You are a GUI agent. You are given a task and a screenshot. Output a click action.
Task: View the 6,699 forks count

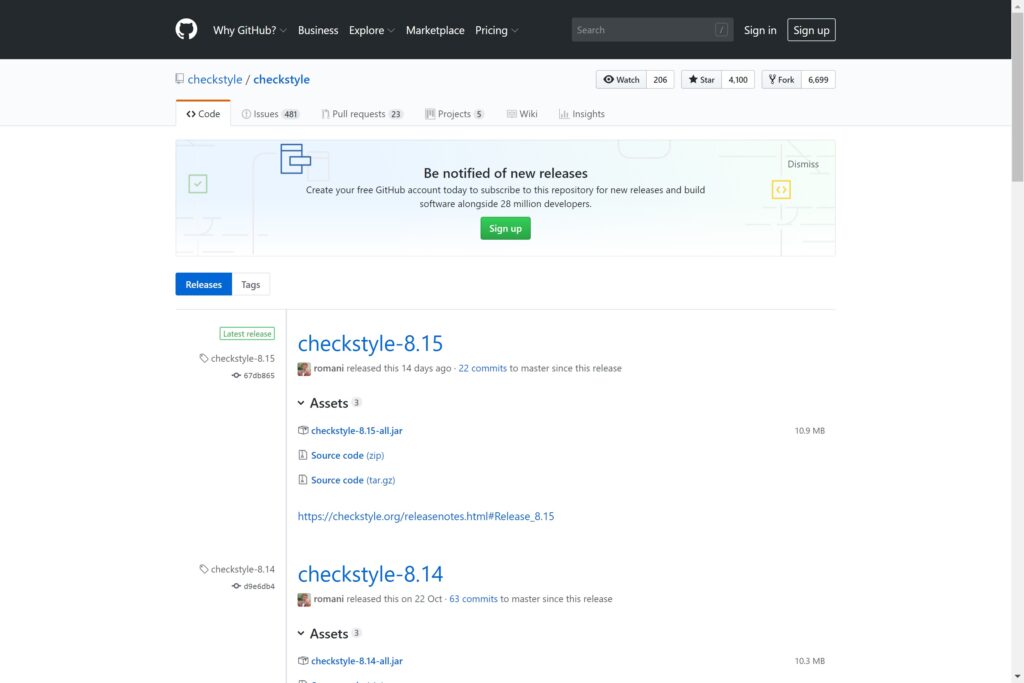point(818,80)
